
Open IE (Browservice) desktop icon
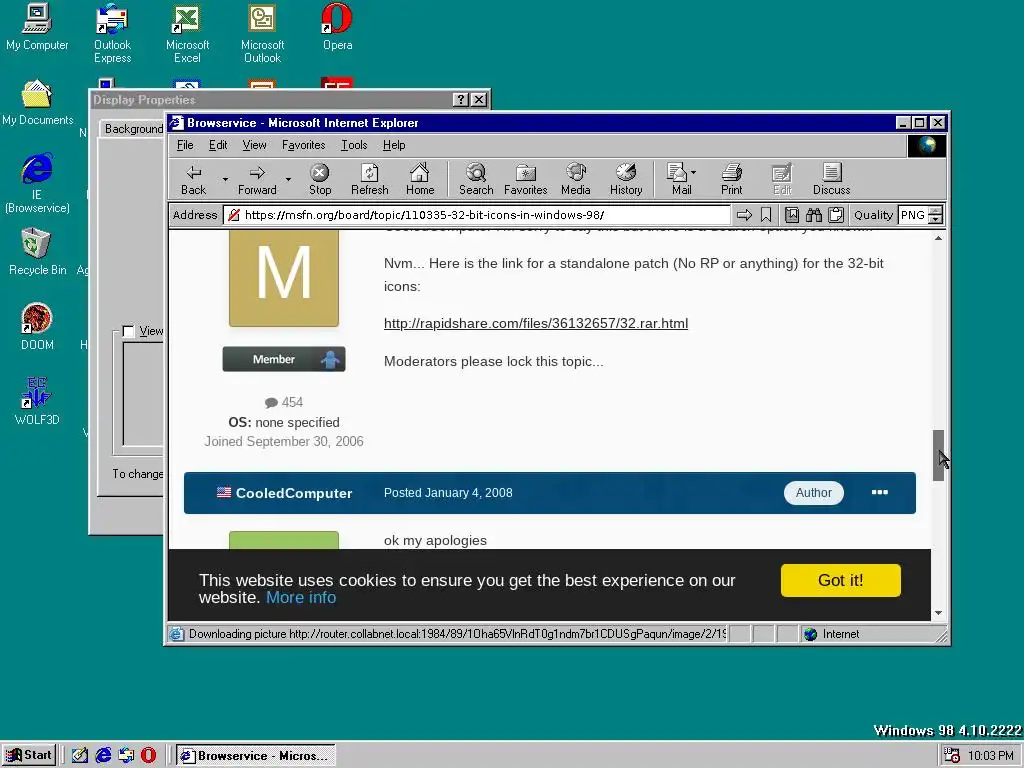pos(37,184)
